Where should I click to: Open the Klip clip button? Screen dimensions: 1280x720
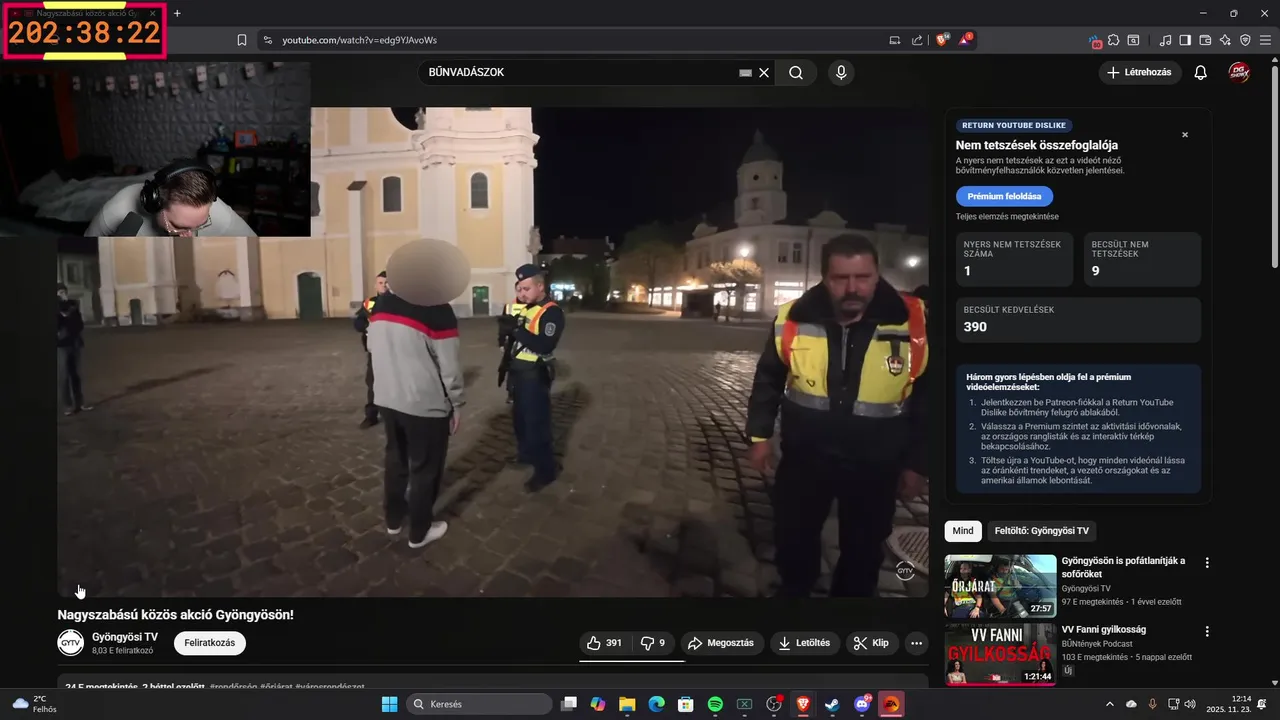point(871,643)
